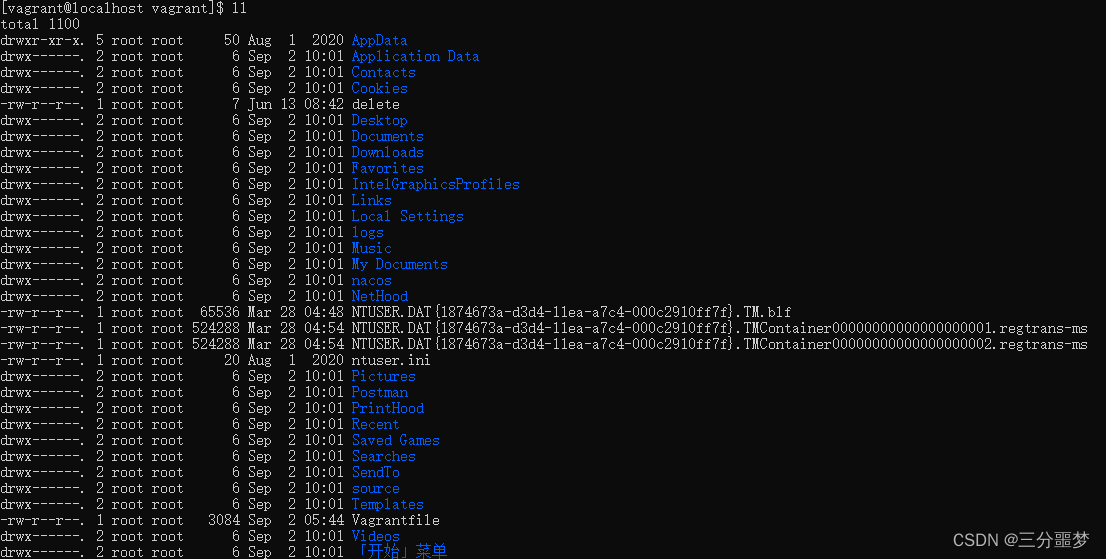The image size is (1106, 559).
Task: Click the Videos directory name
Action: click(x=375, y=536)
